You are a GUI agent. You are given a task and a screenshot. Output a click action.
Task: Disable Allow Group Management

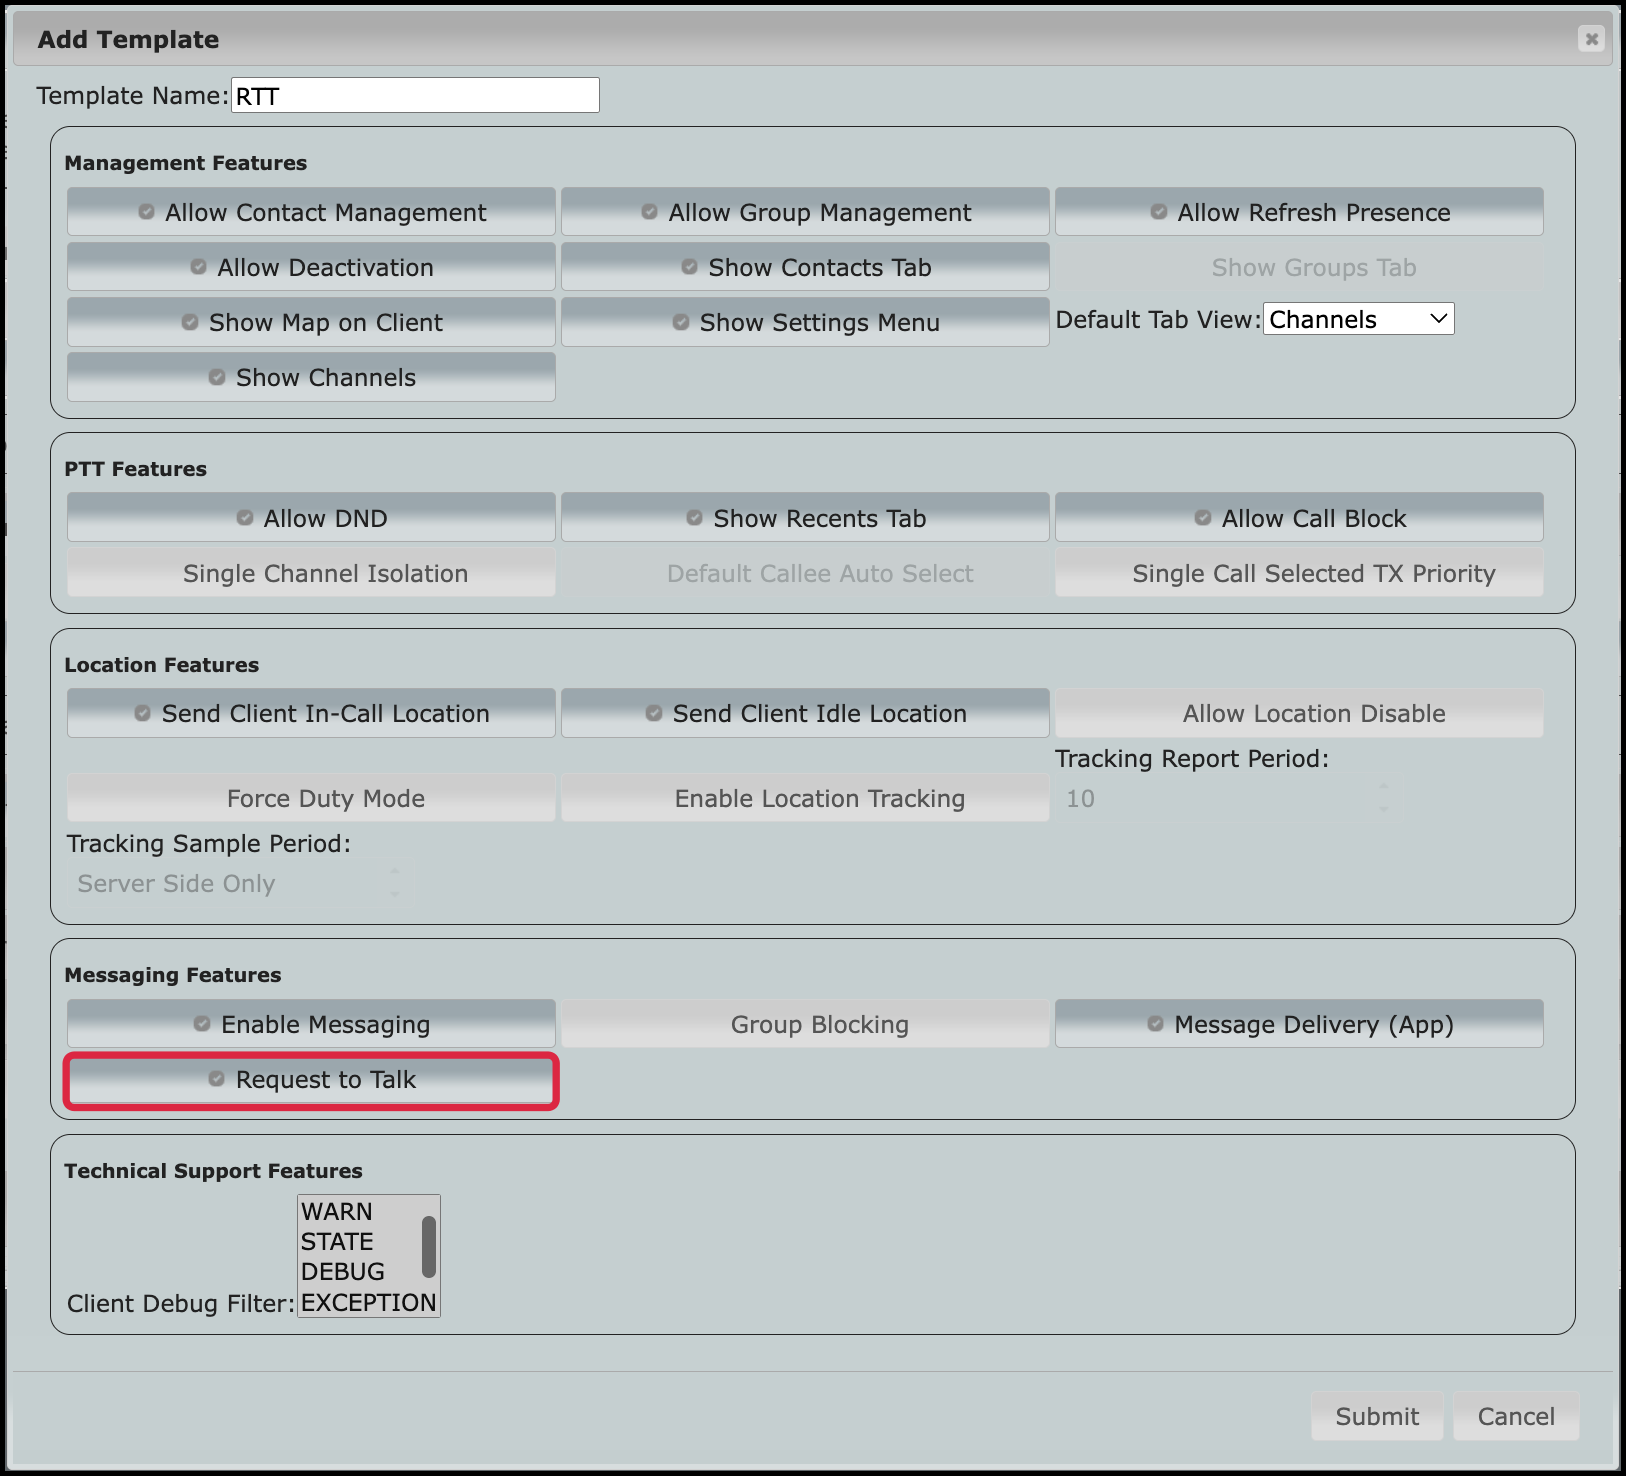(805, 213)
